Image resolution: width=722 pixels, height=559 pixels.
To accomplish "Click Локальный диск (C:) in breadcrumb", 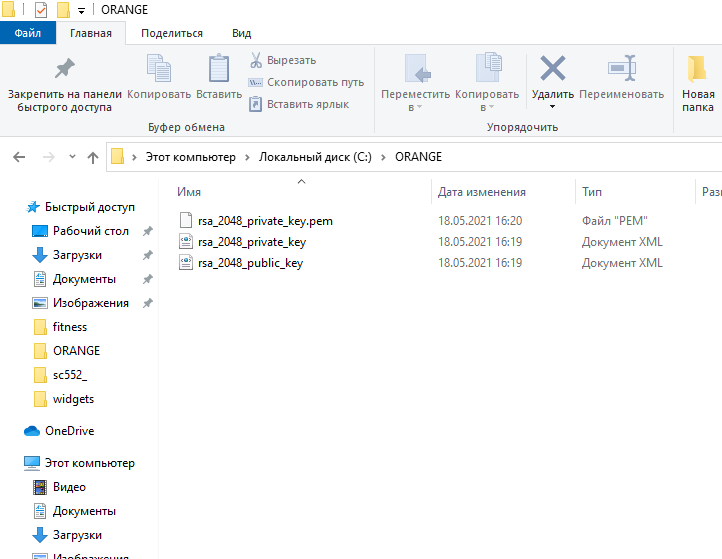I will pyautogui.click(x=315, y=157).
